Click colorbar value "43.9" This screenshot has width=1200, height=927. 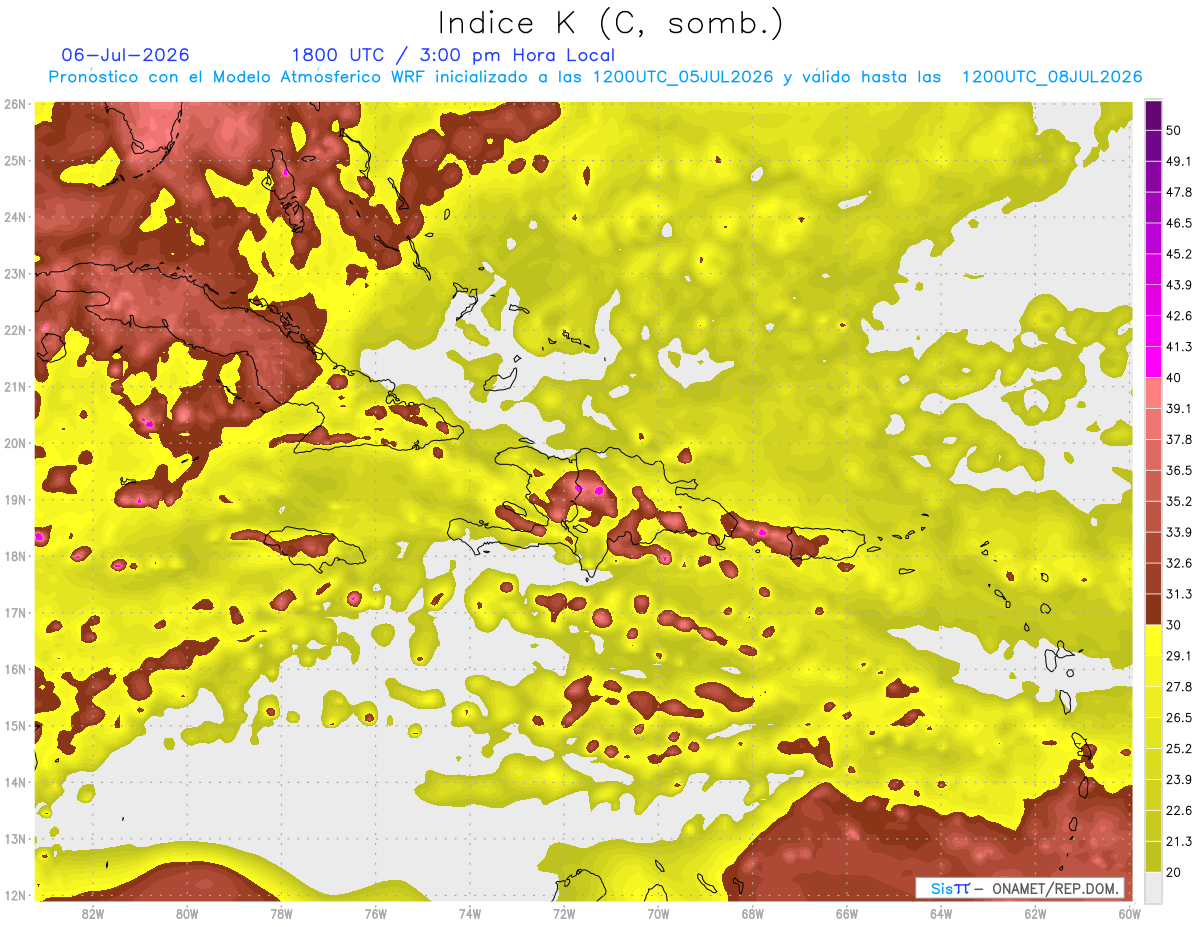pyautogui.click(x=1179, y=285)
